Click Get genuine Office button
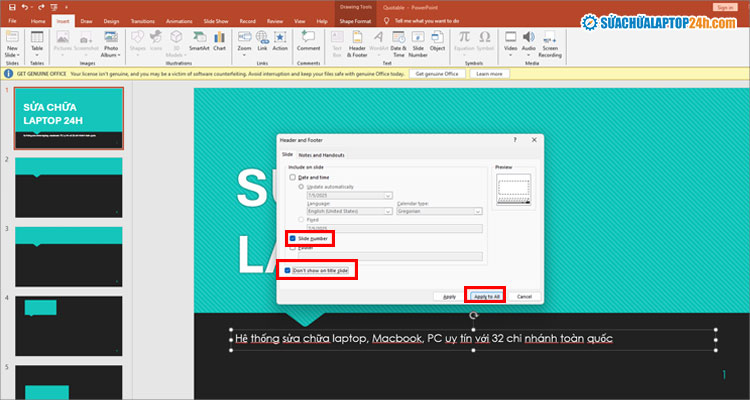 click(x=437, y=74)
